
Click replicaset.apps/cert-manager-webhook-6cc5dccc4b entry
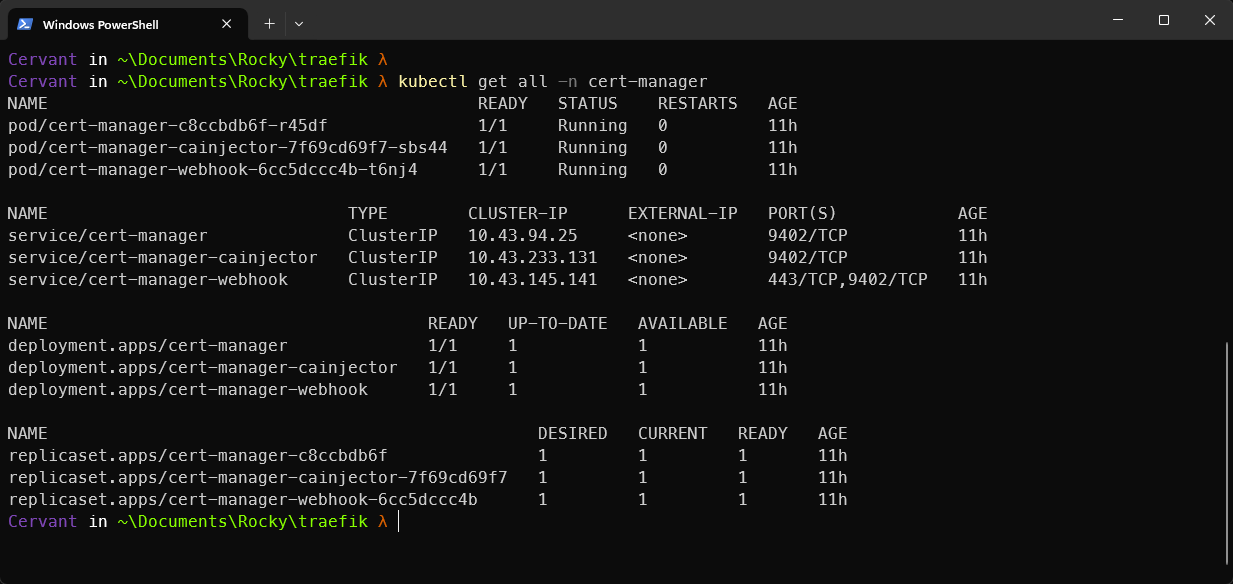click(x=242, y=500)
